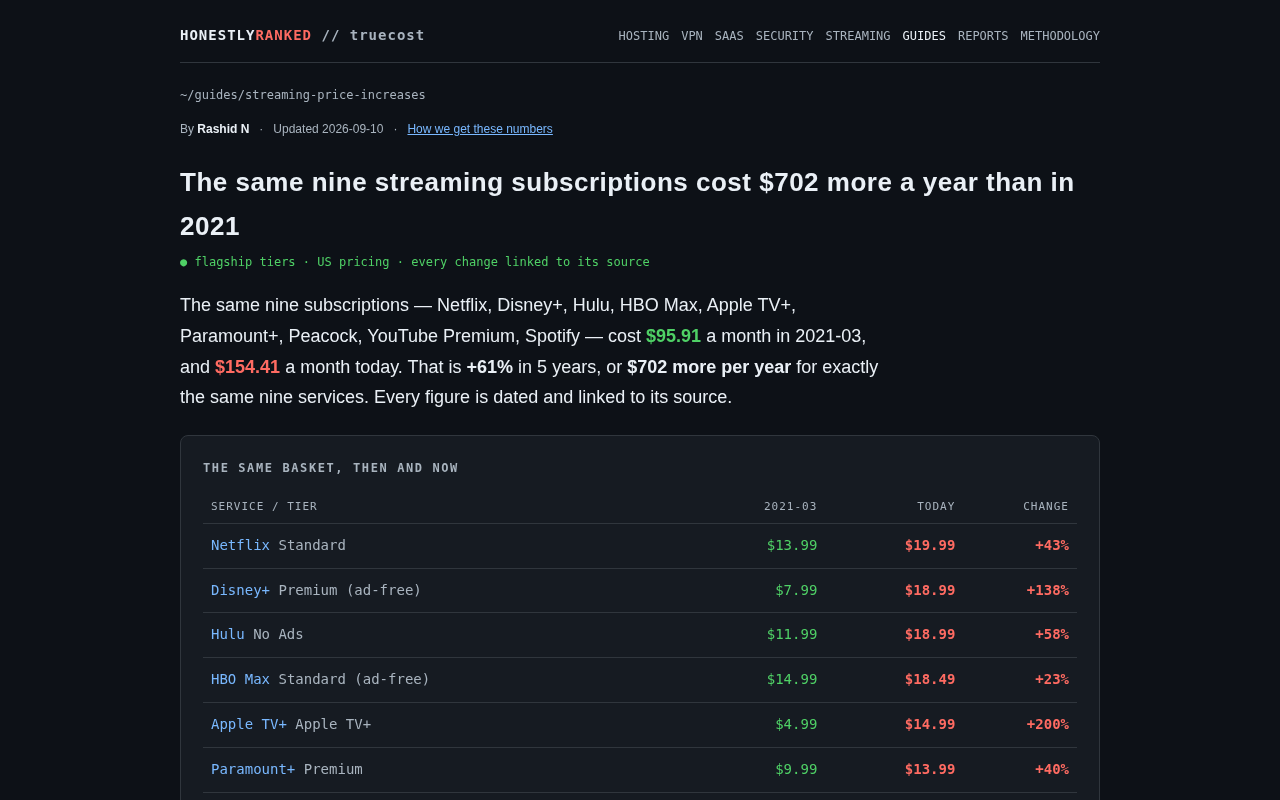Click the 2021-03 column header
The height and width of the screenshot is (800, 1280).
pos(790,507)
